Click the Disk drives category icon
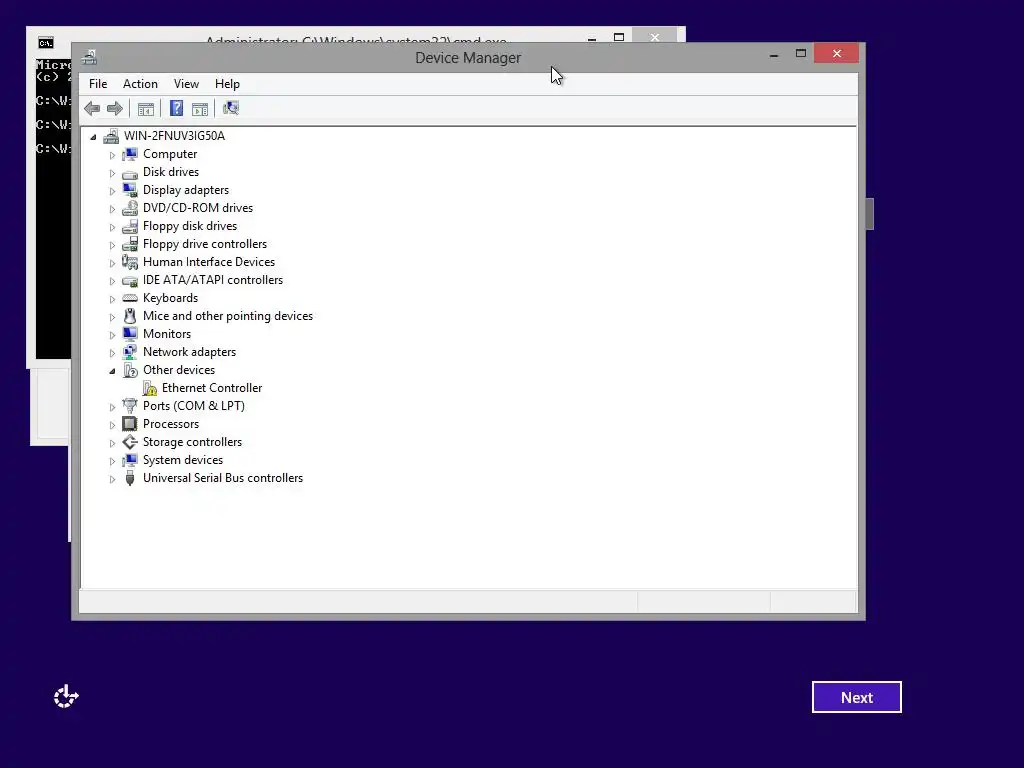This screenshot has width=1024, height=768. (130, 172)
